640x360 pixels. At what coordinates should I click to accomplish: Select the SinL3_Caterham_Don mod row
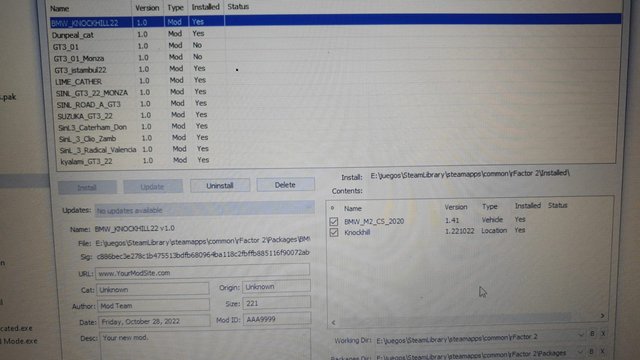(336, 127)
